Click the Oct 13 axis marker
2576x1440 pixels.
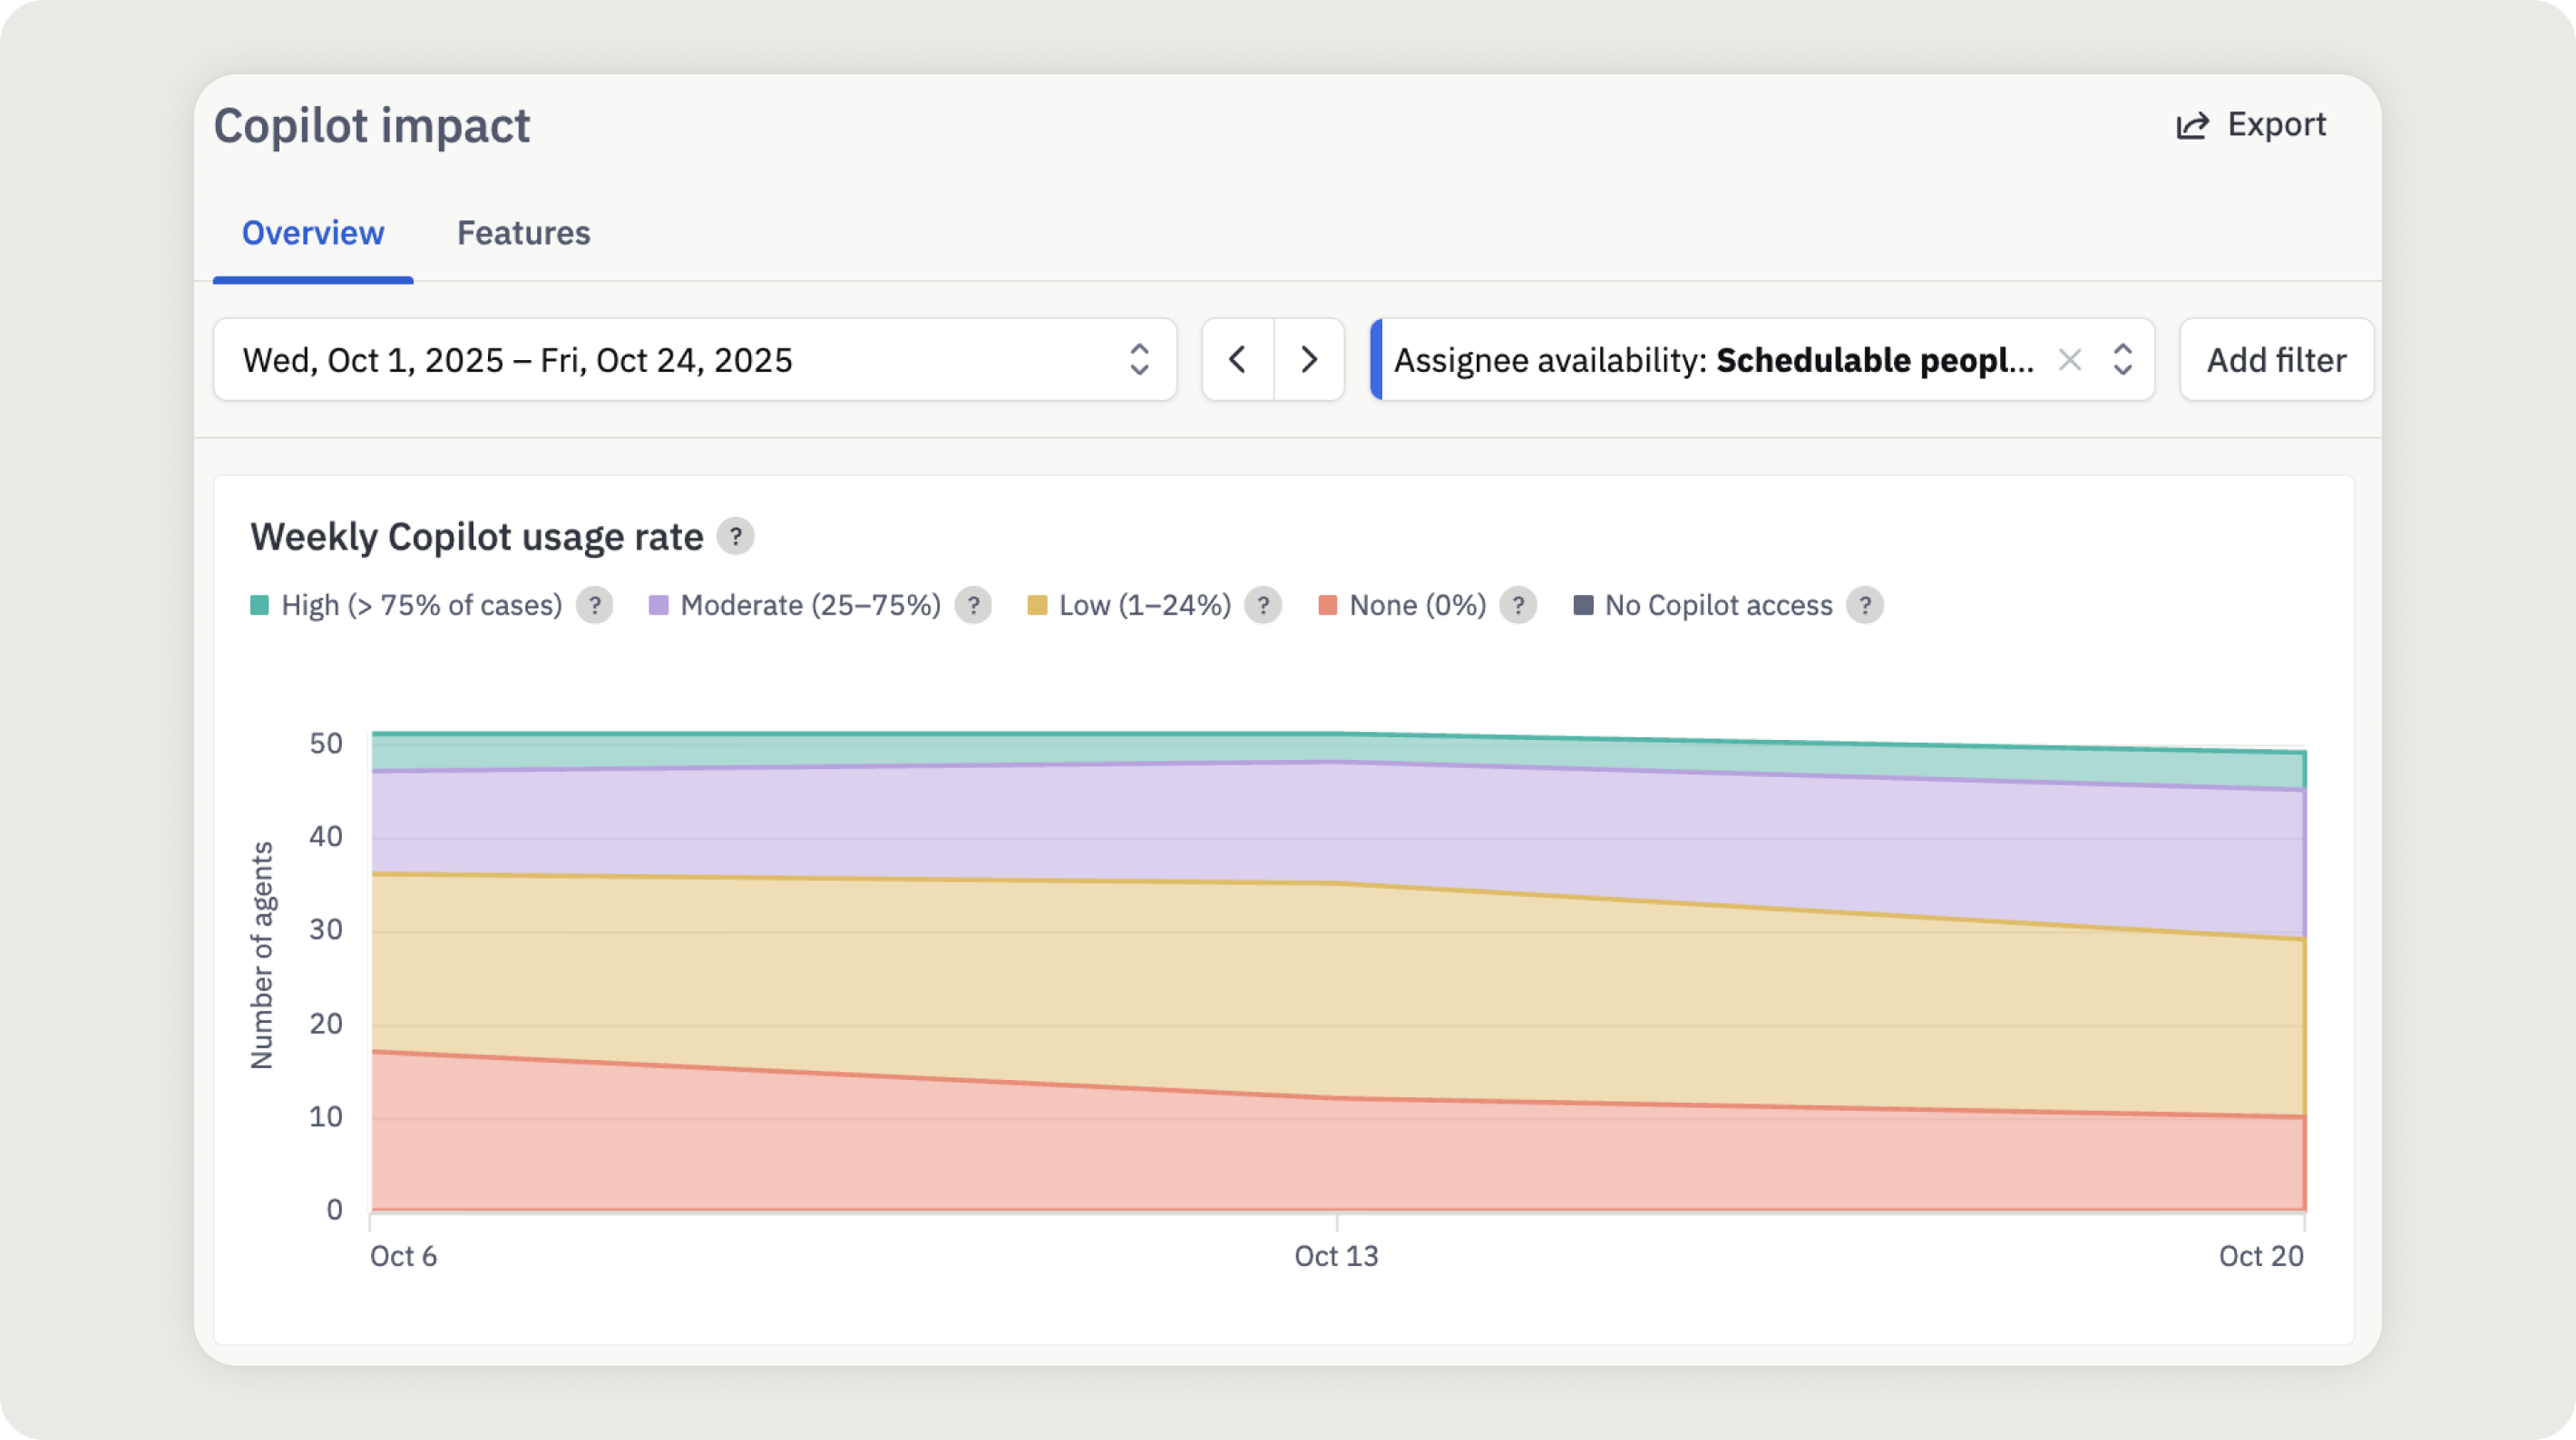1335,1255
